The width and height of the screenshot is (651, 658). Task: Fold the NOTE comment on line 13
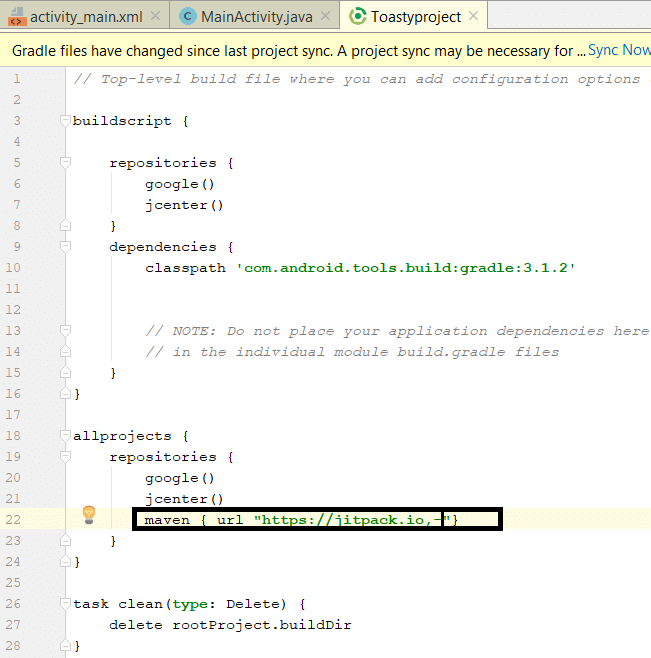coord(65,331)
